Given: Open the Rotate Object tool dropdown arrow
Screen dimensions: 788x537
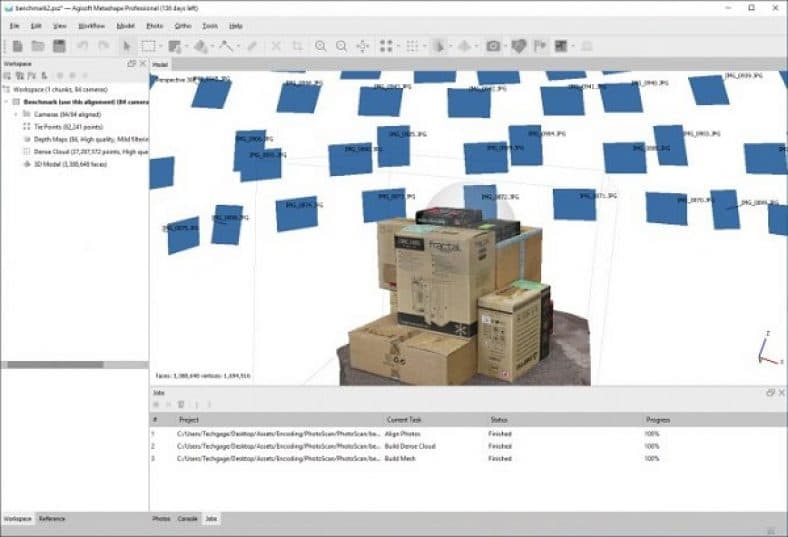Looking at the screenshot, I should coord(213,46).
